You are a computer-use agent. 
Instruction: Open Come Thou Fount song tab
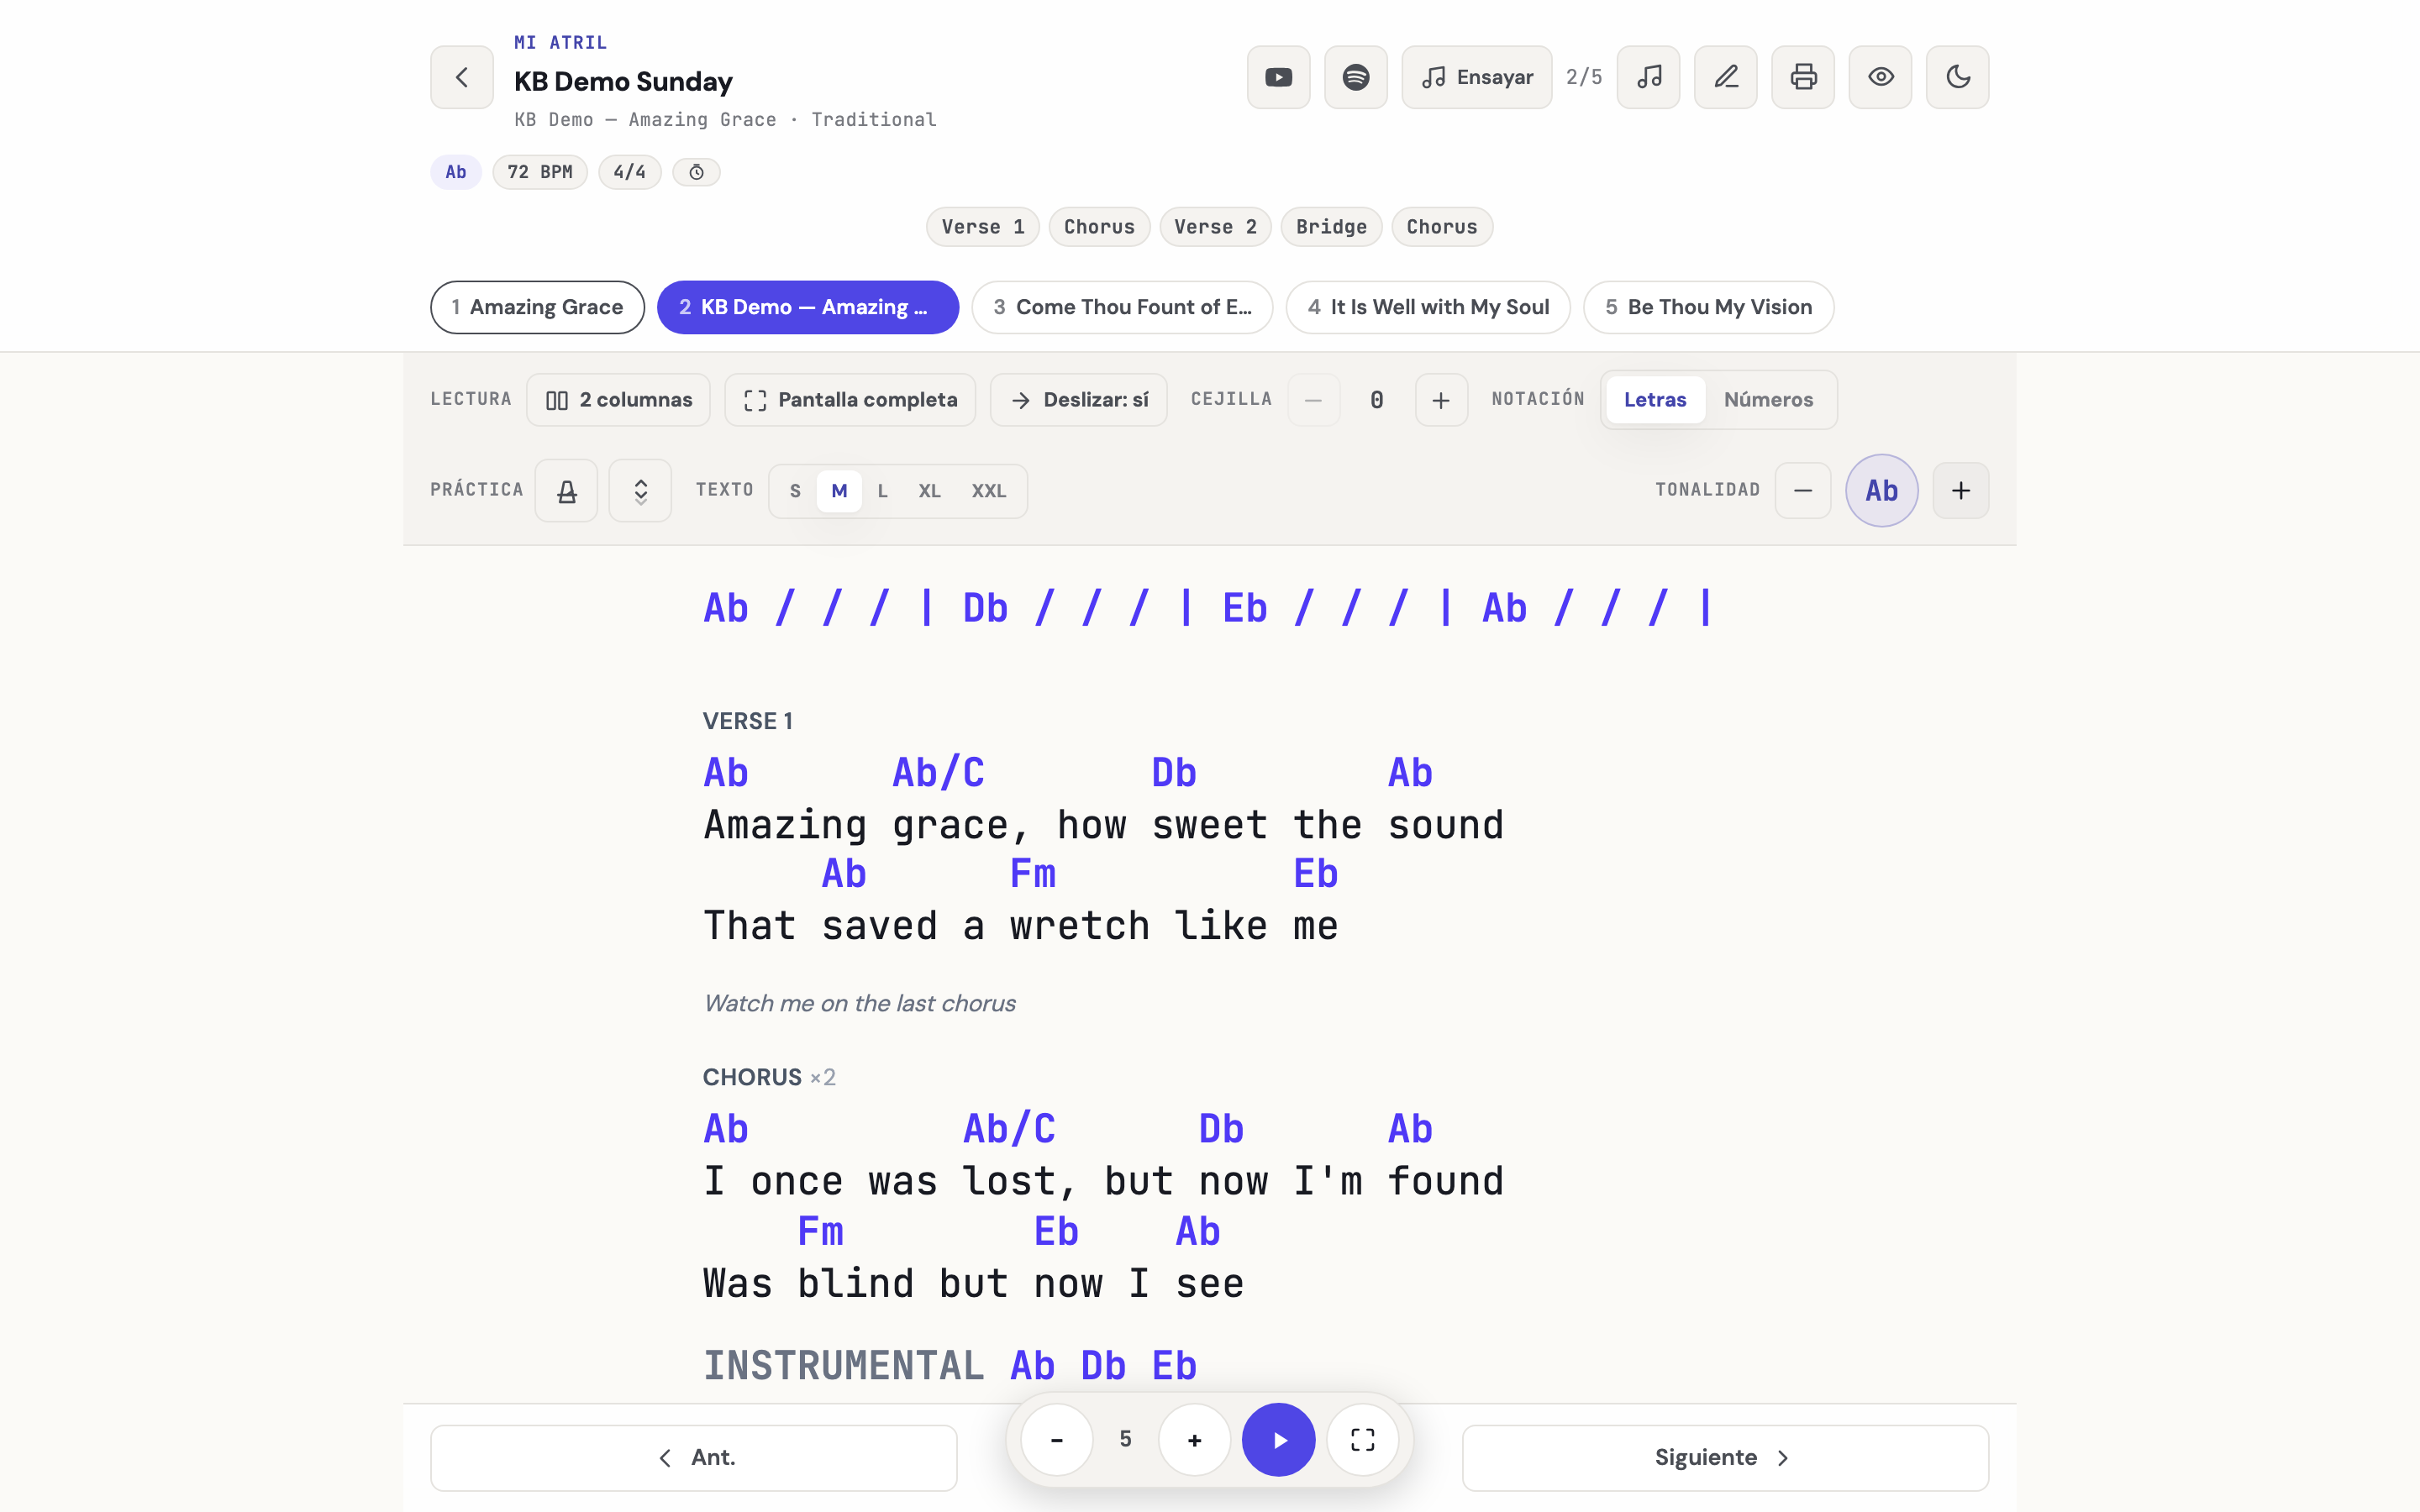click(1122, 307)
